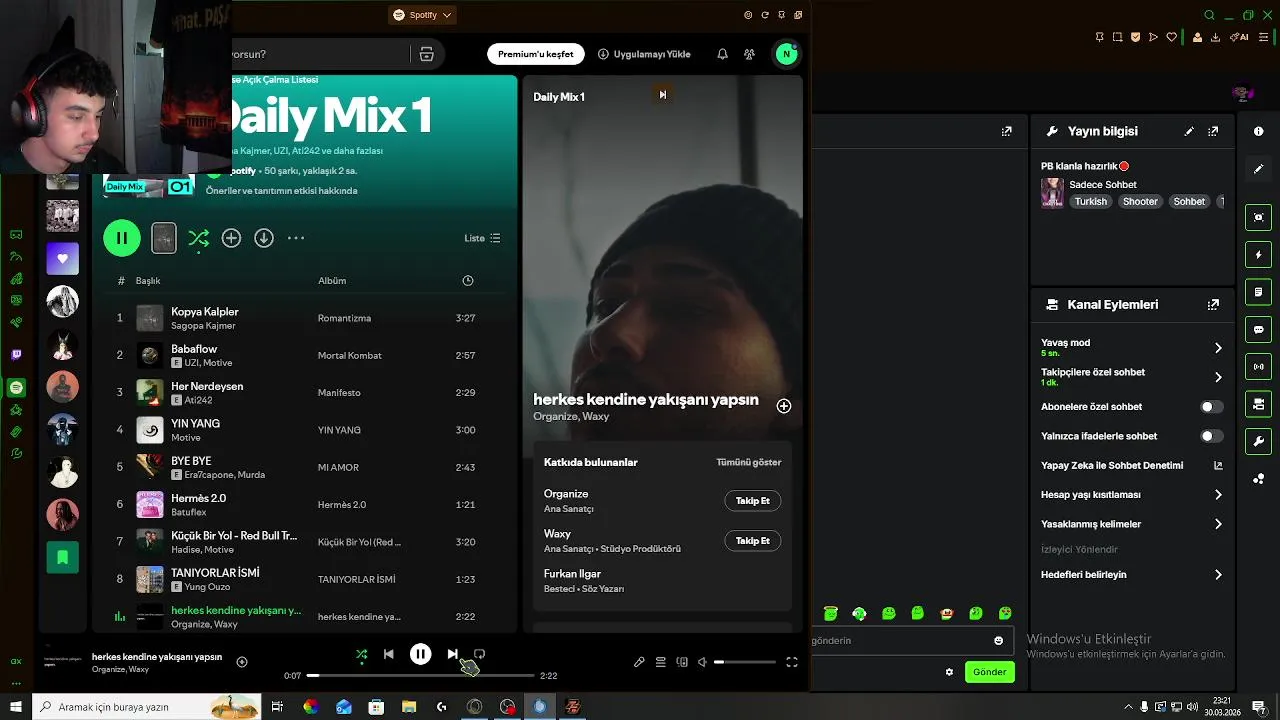Open the friends activity icon
Viewport: 1280px width, 720px height.
pyautogui.click(x=749, y=54)
